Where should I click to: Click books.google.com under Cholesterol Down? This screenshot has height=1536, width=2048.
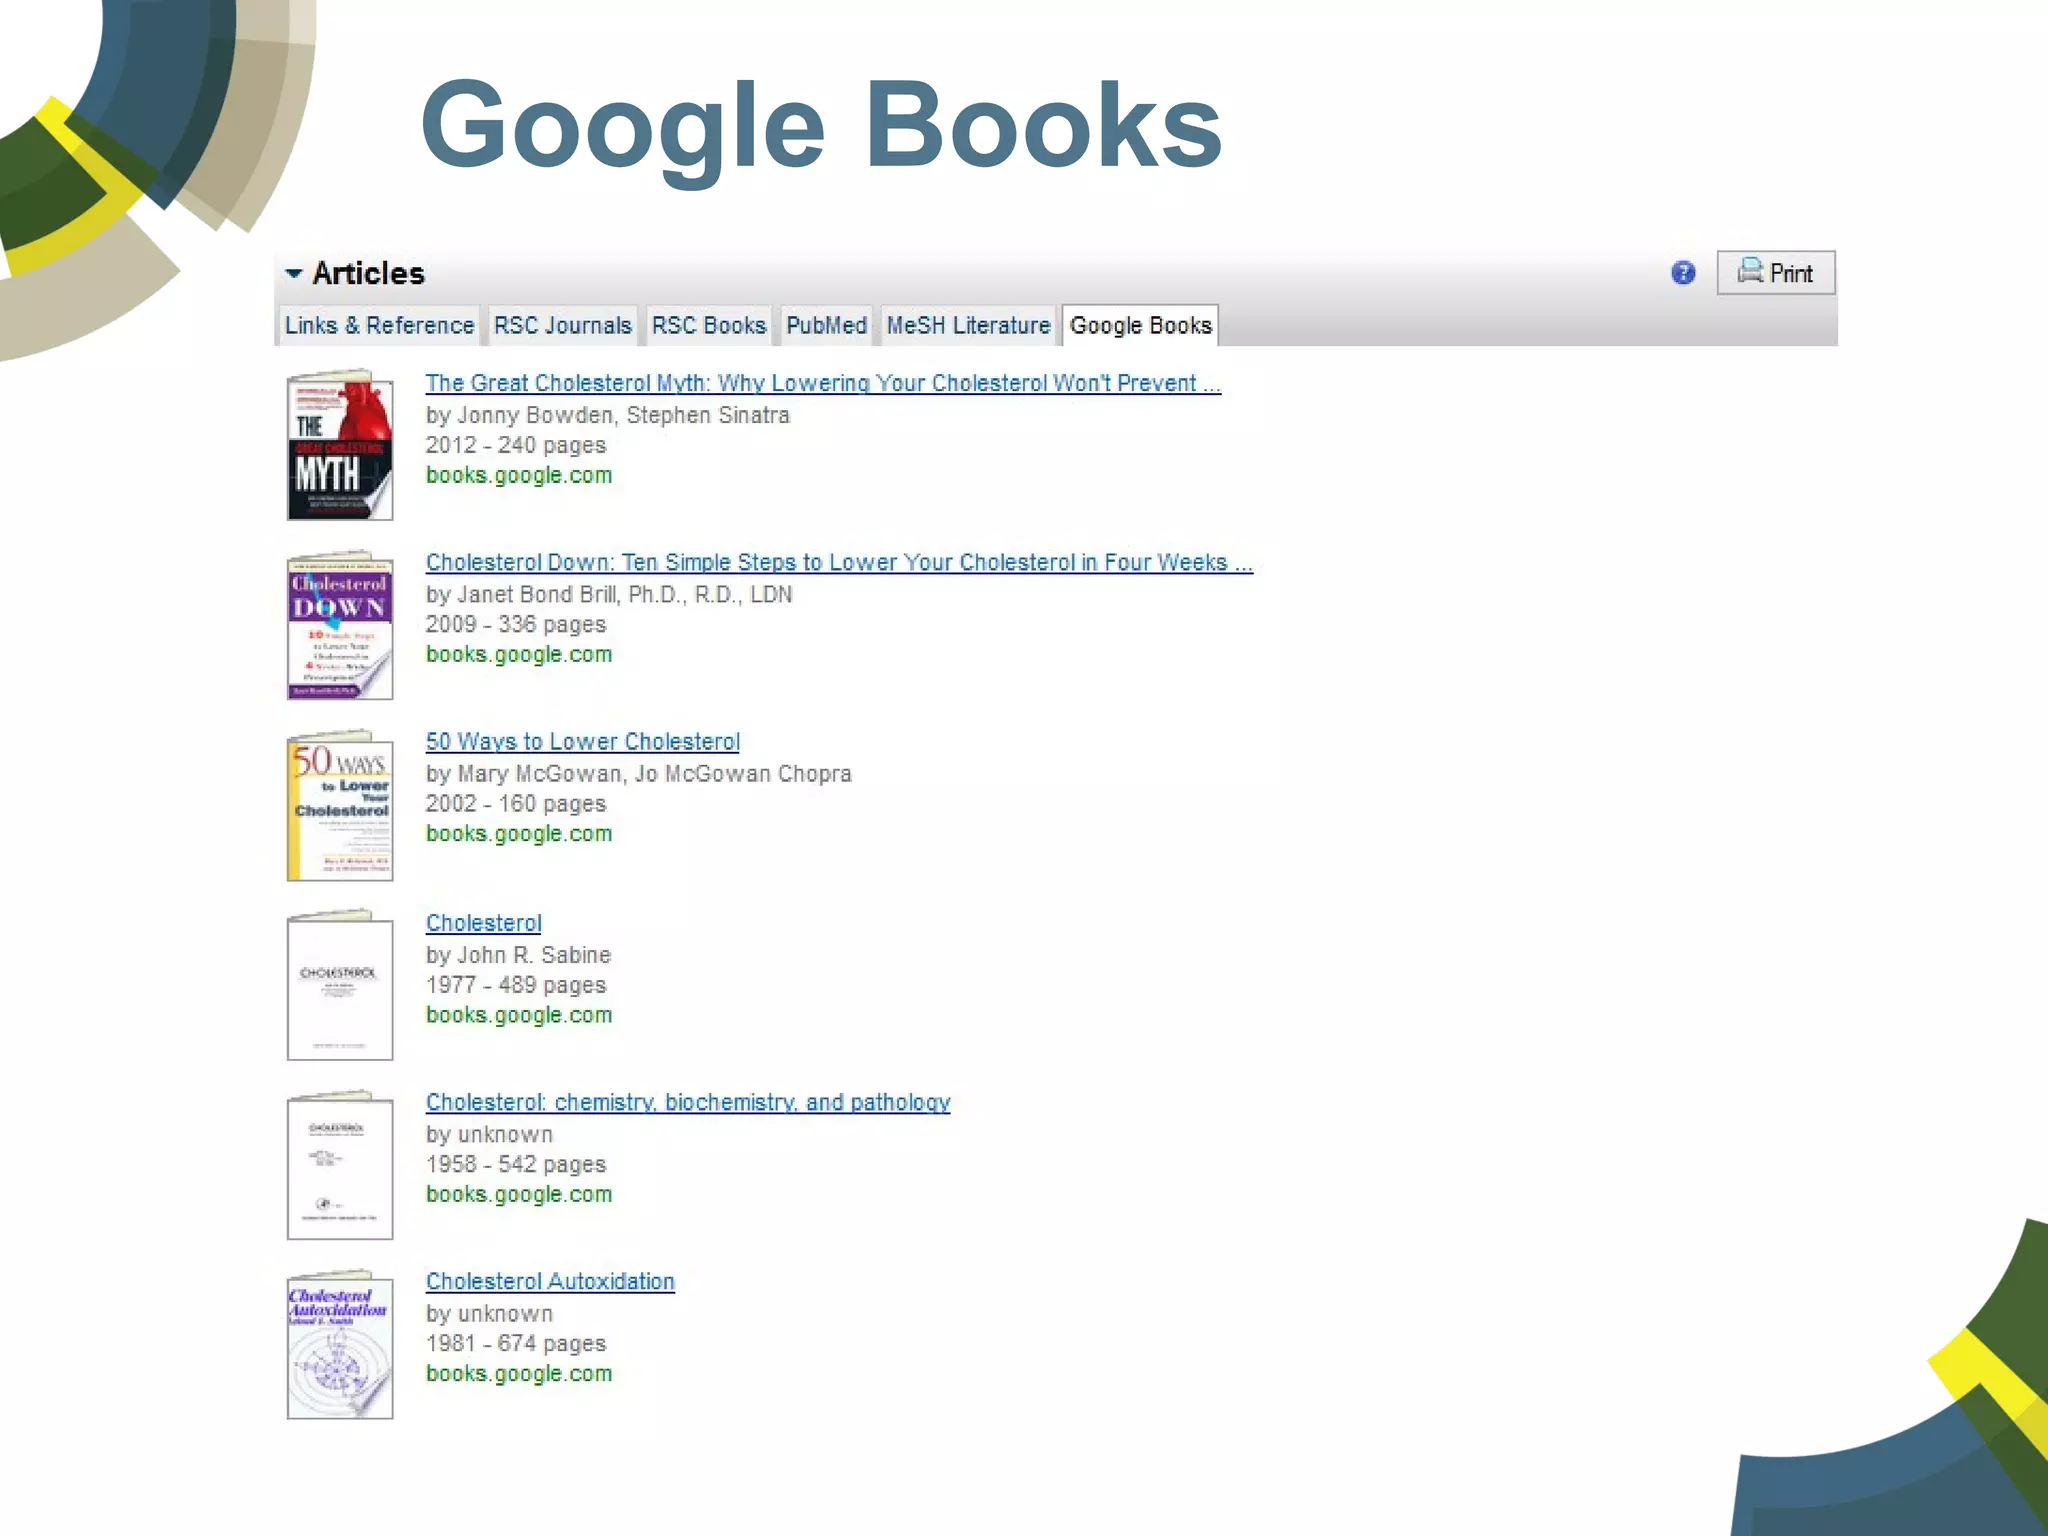pos(519,654)
